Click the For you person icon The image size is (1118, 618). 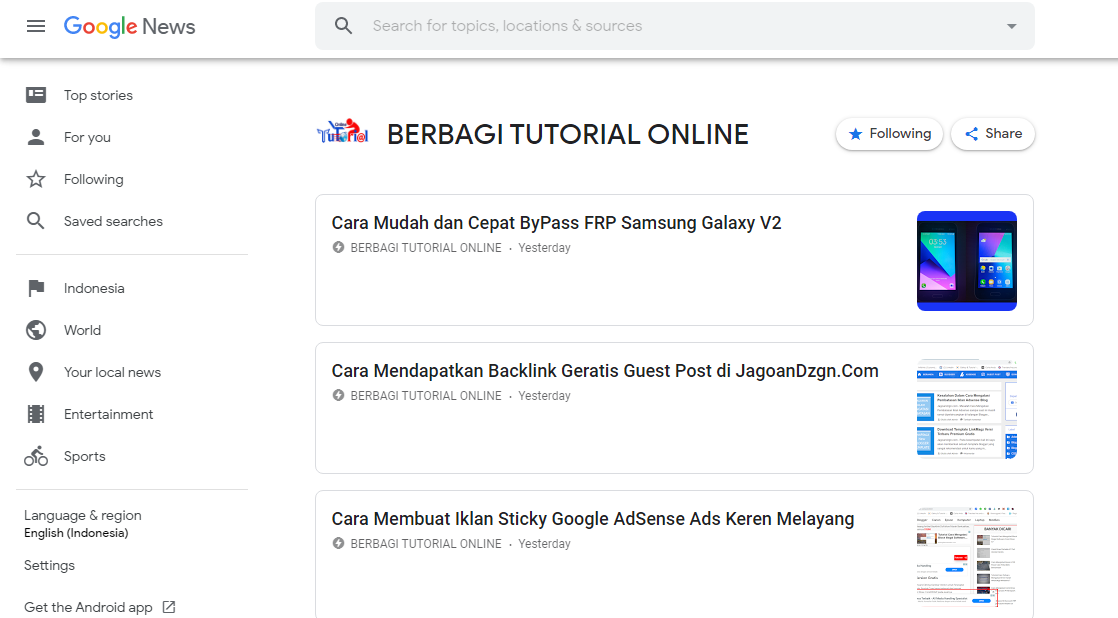[x=36, y=137]
